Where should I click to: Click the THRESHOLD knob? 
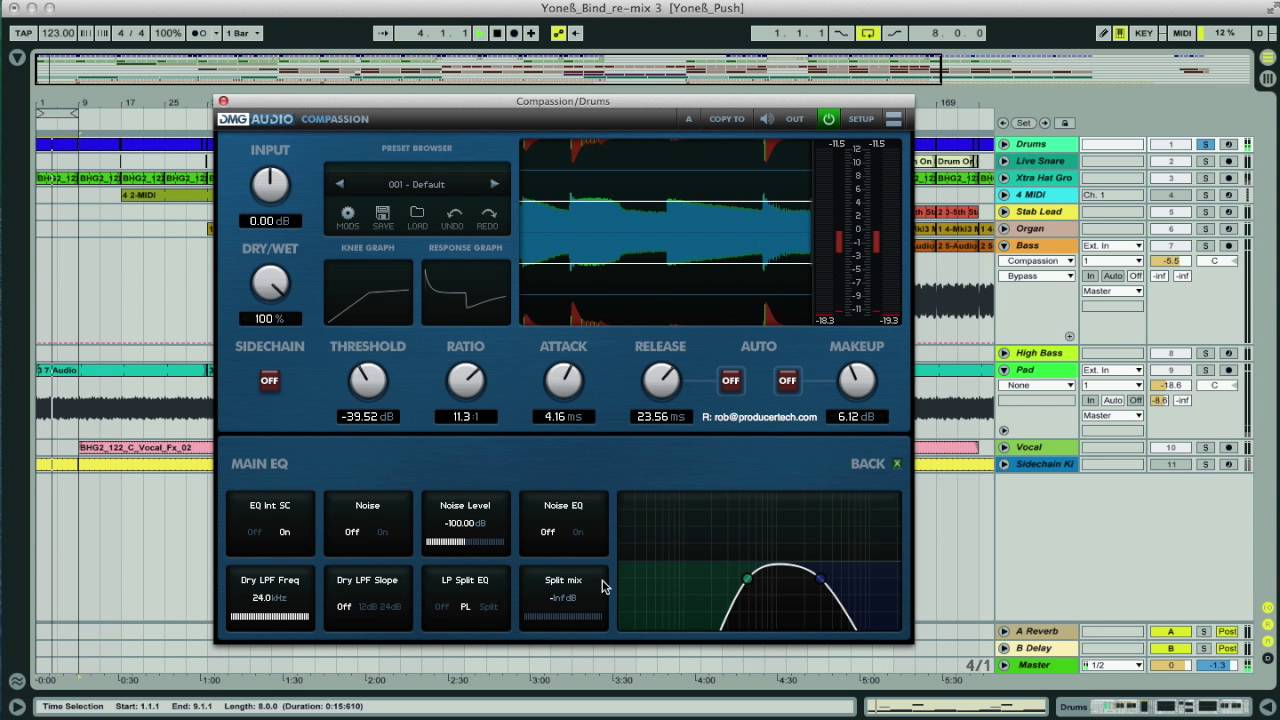point(368,381)
